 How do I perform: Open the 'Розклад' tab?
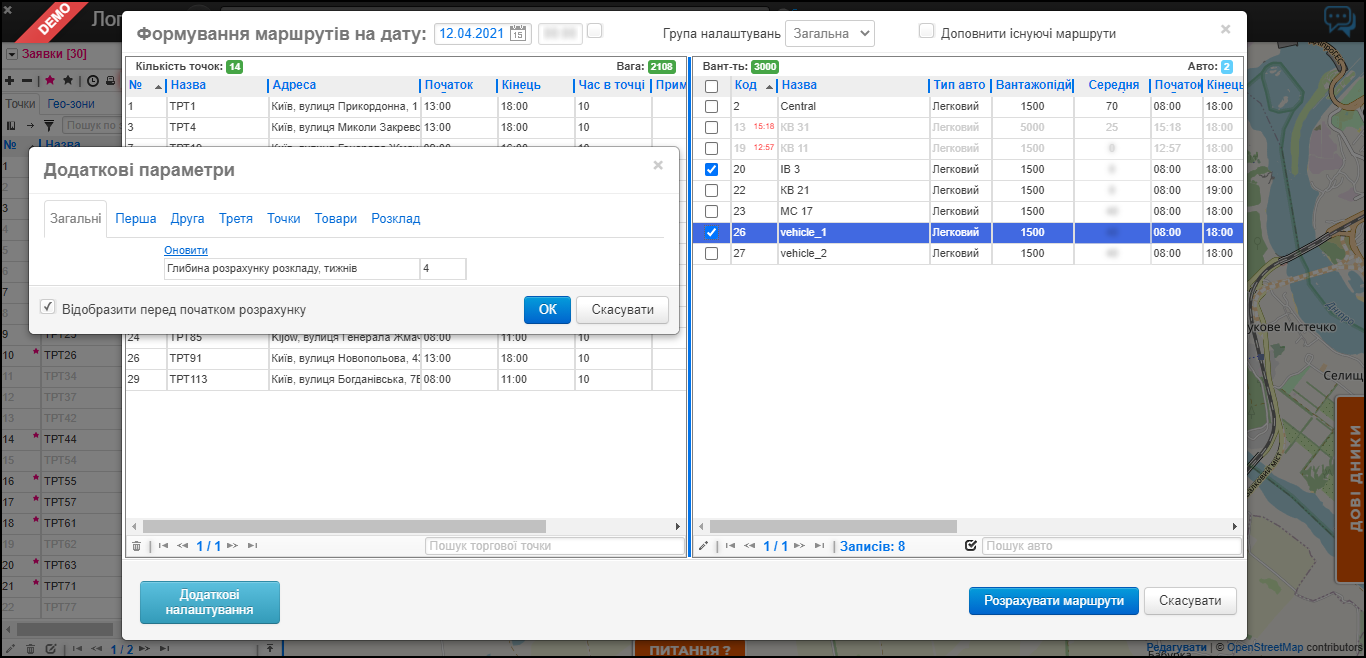tap(395, 219)
